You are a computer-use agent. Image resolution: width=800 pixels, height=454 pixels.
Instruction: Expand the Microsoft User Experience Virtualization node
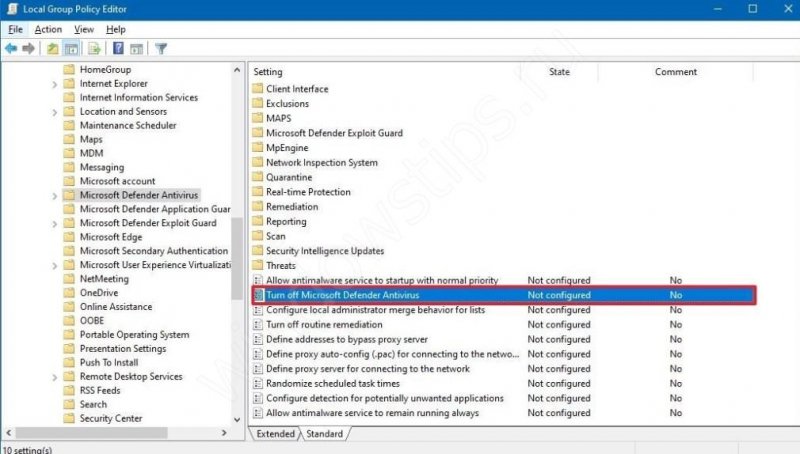[55, 265]
